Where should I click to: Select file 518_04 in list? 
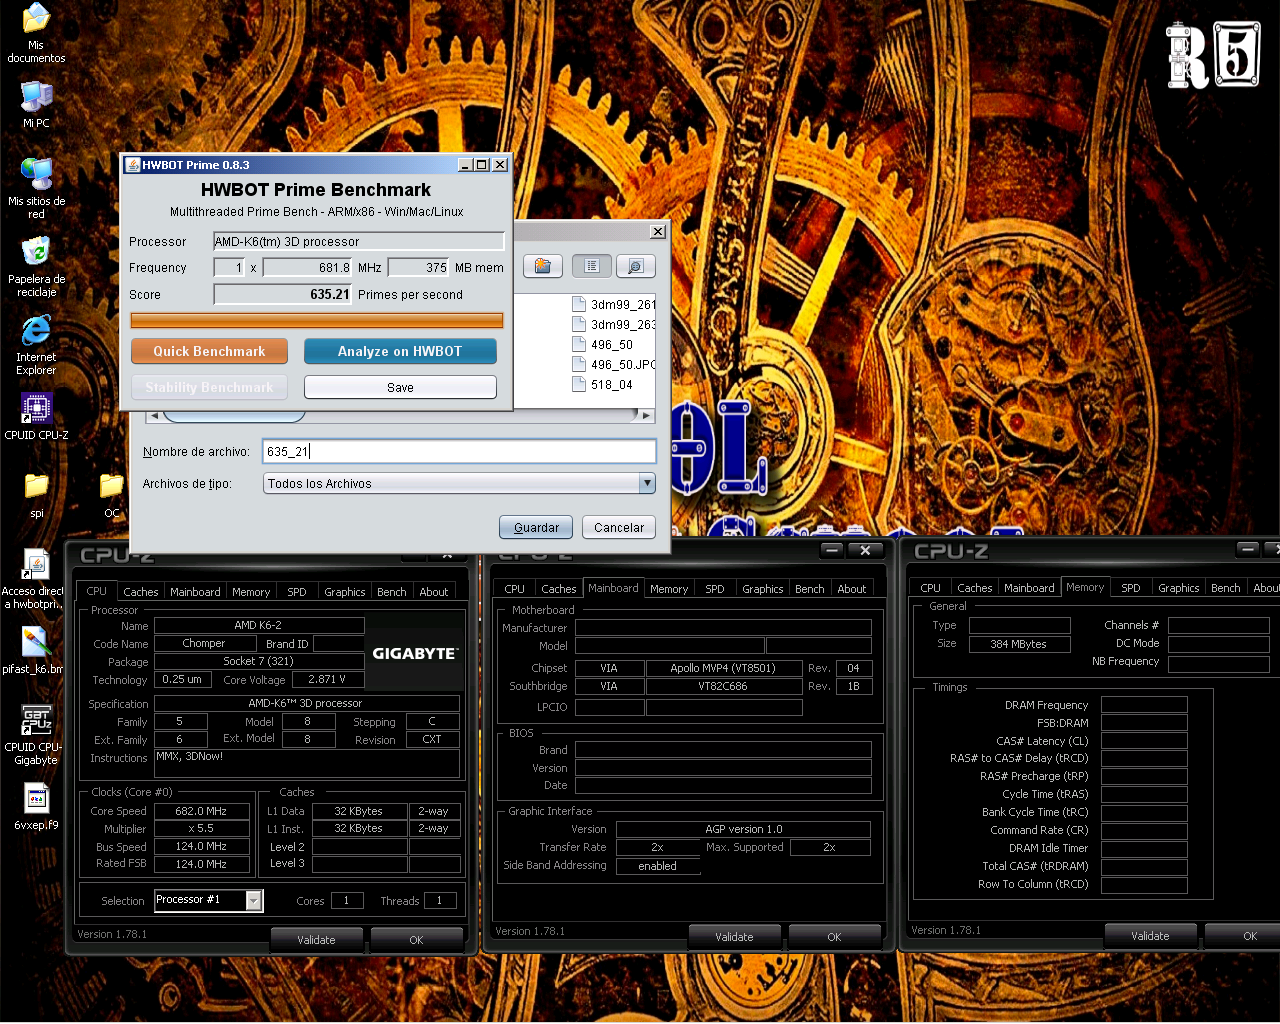click(x=603, y=384)
